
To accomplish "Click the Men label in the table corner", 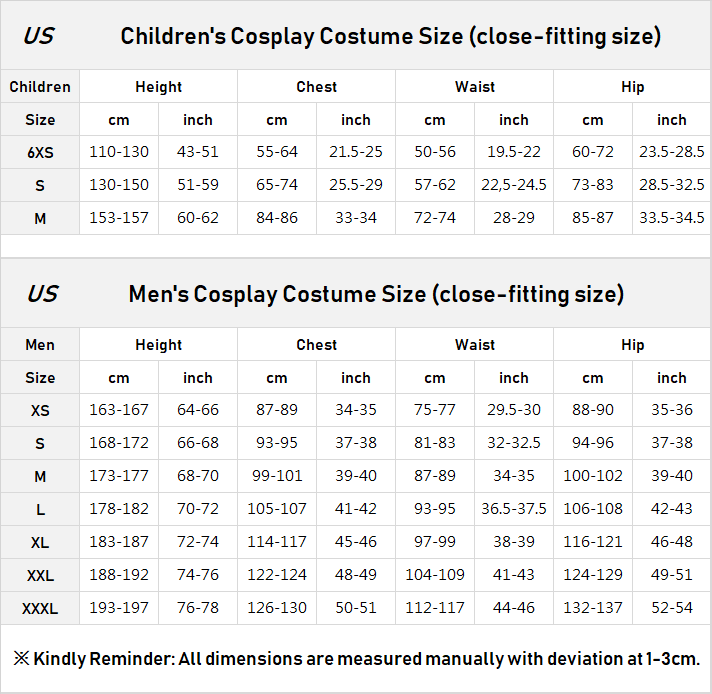I will [40, 345].
